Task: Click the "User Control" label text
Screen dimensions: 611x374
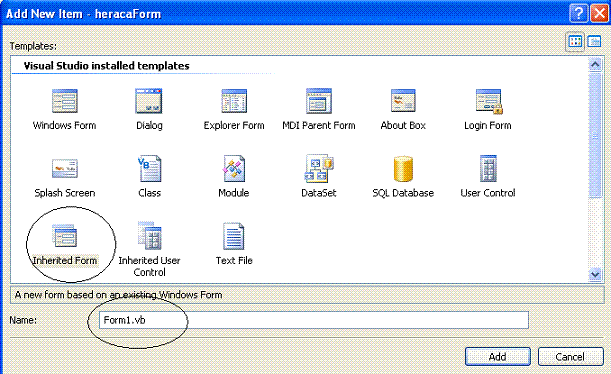Action: point(488,193)
